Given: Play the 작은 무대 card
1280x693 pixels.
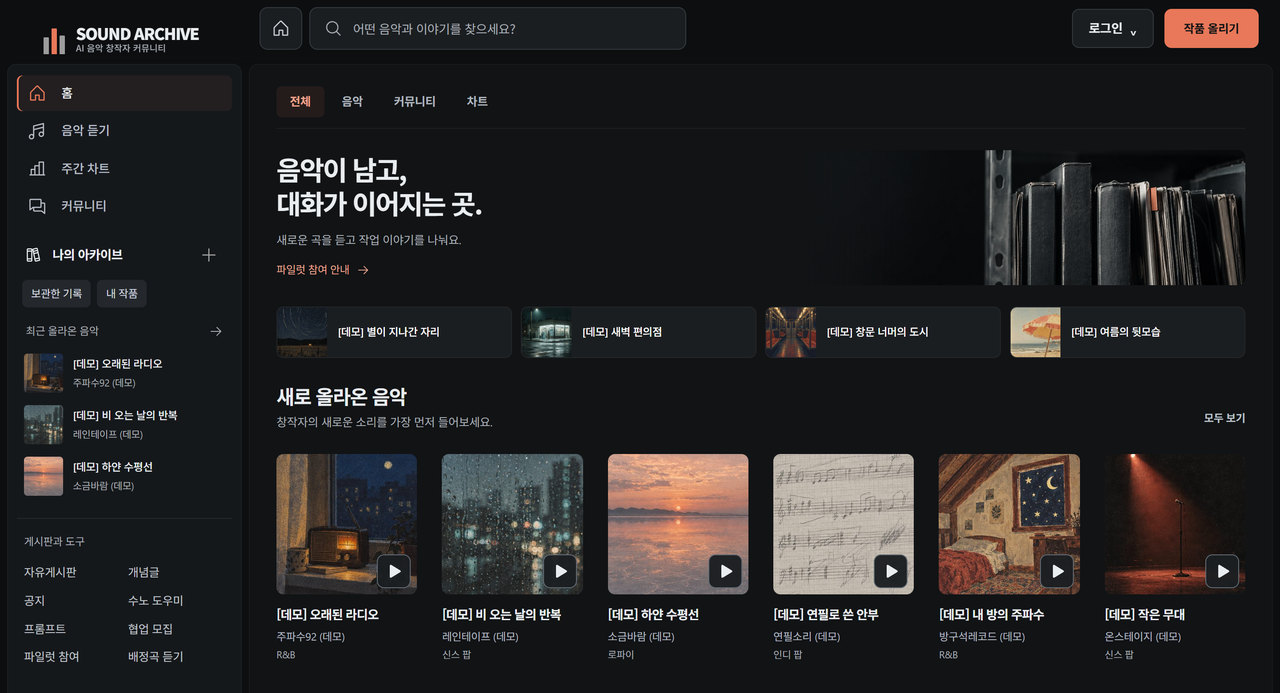Looking at the screenshot, I should [1222, 571].
